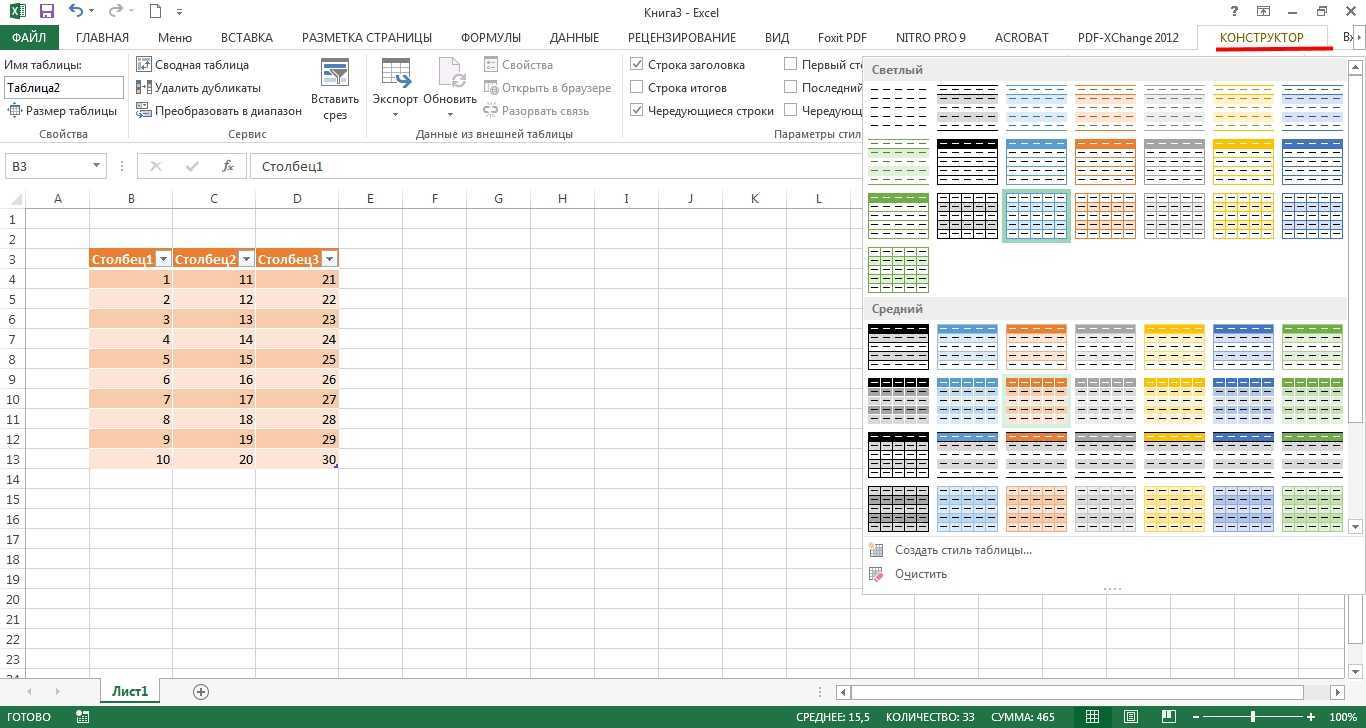Click row header 15
The width and height of the screenshot is (1366, 728).
click(x=13, y=499)
